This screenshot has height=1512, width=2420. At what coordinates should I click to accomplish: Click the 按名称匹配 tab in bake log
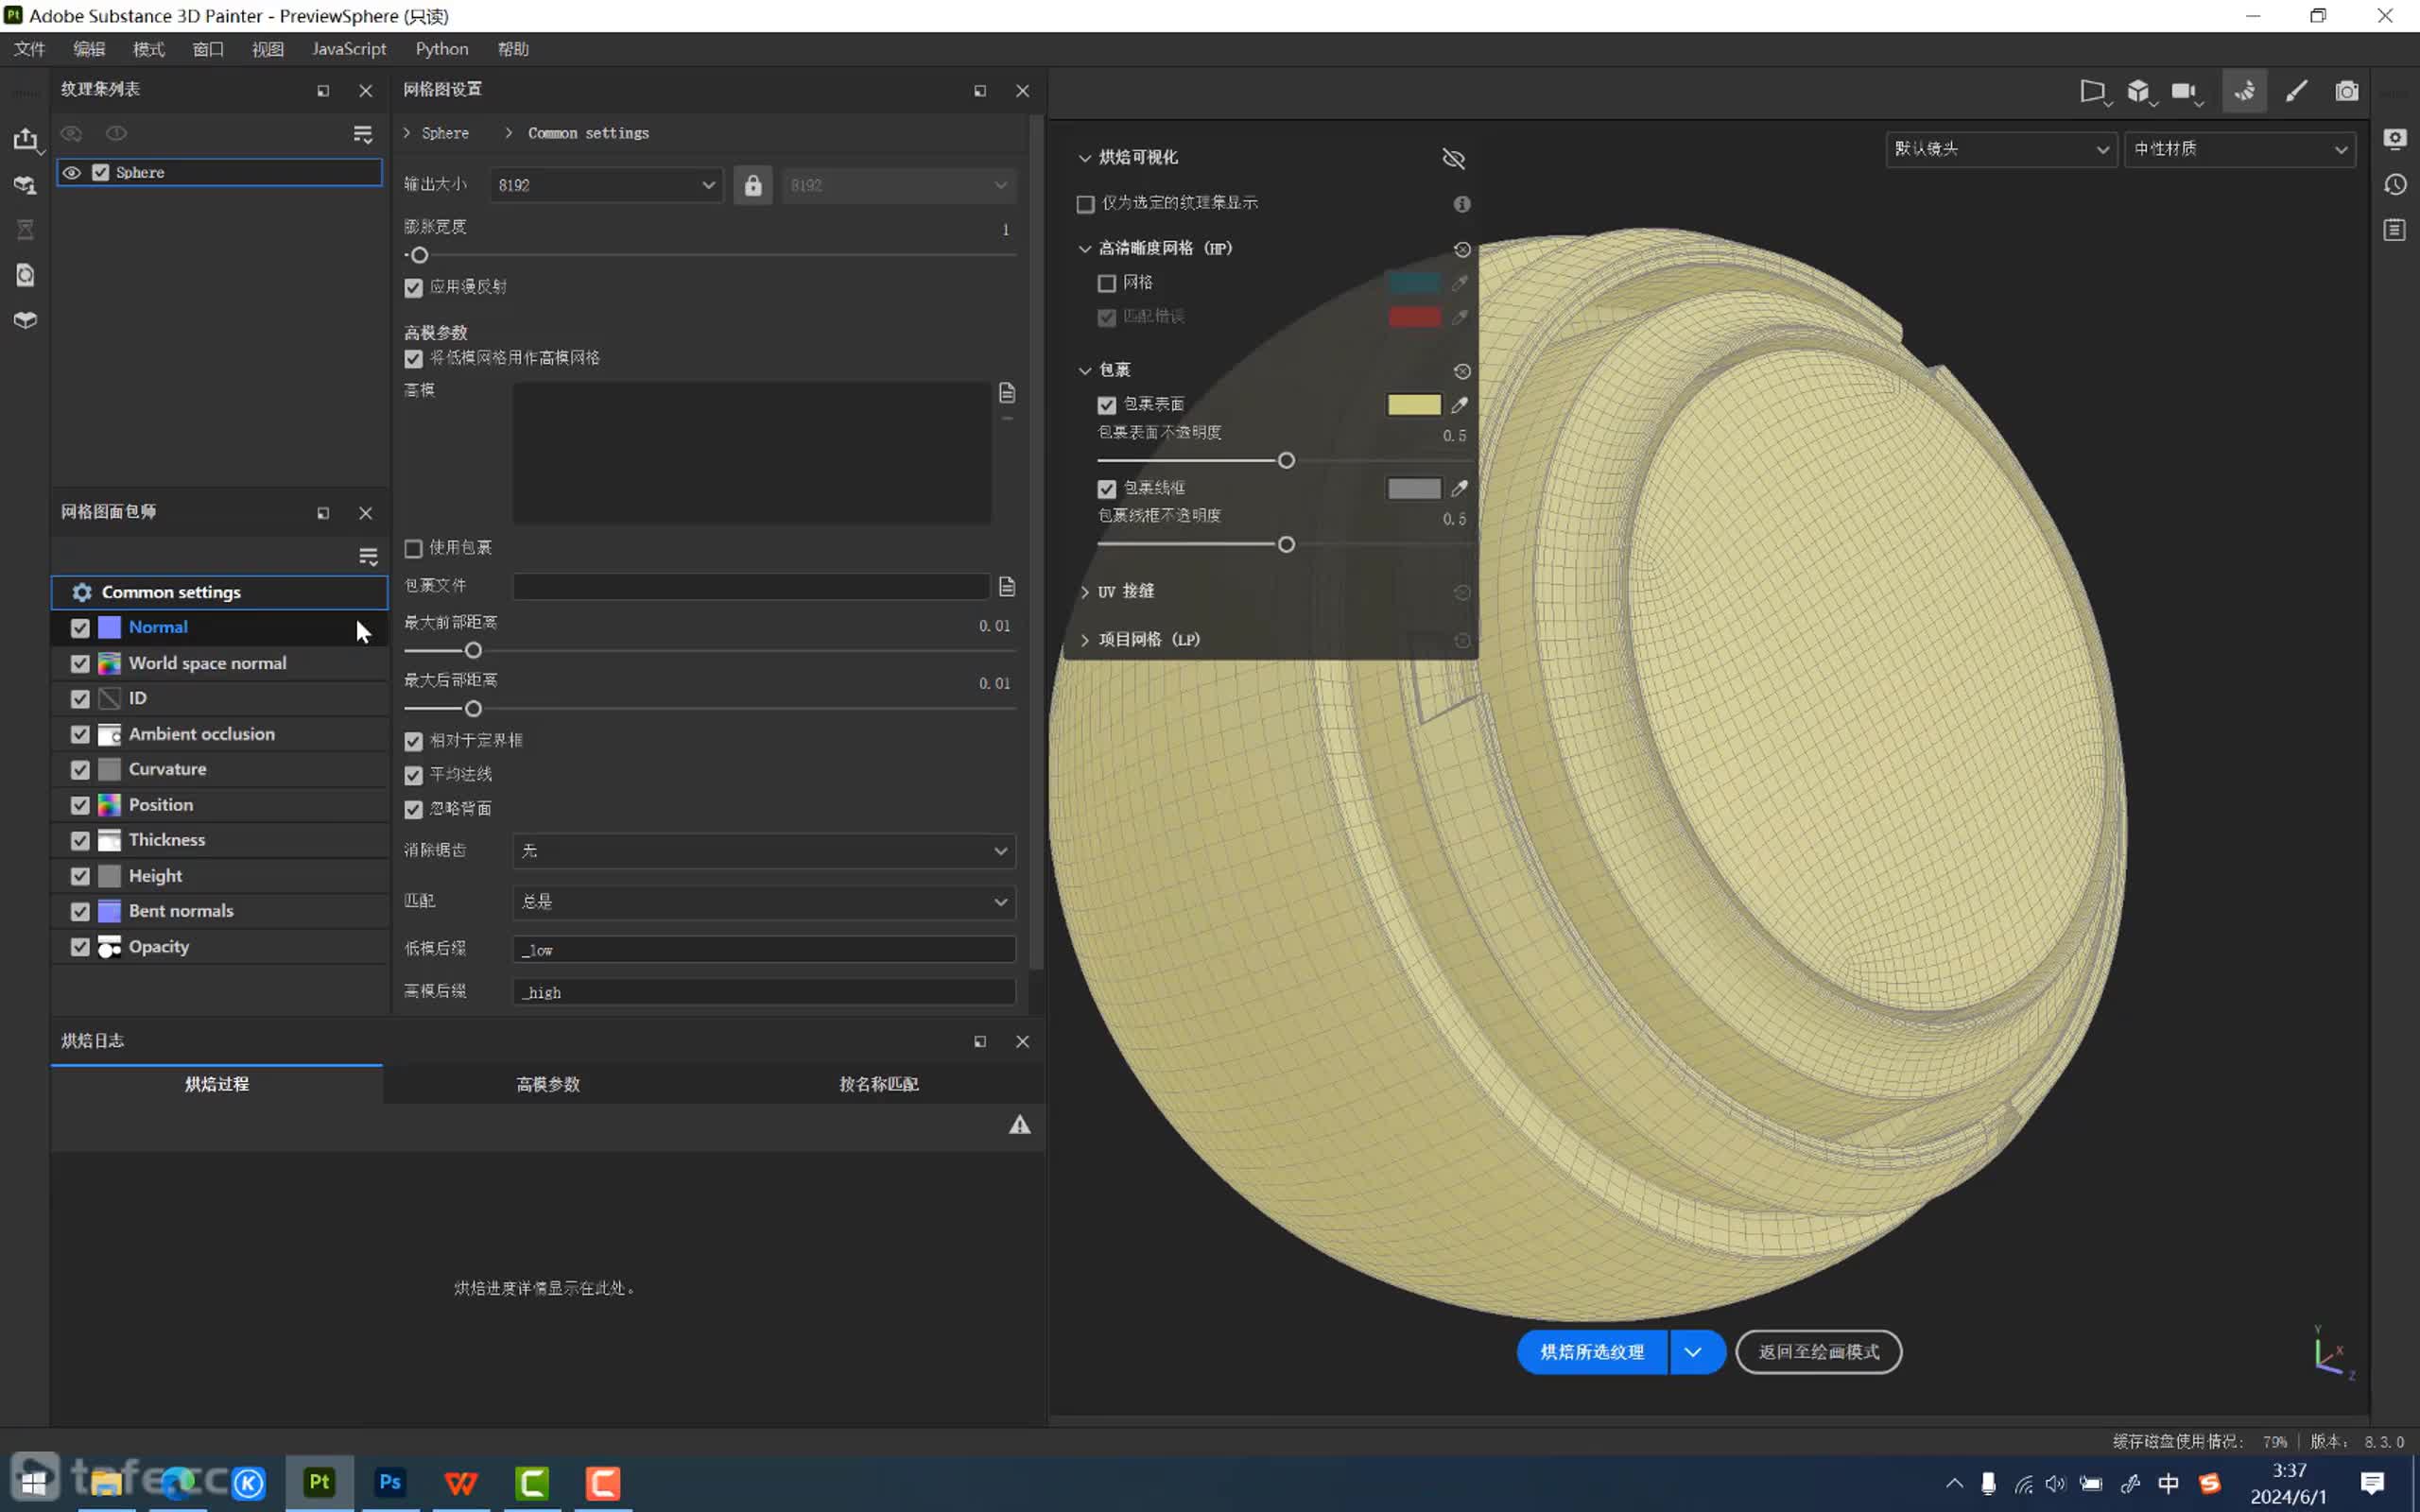point(880,1082)
